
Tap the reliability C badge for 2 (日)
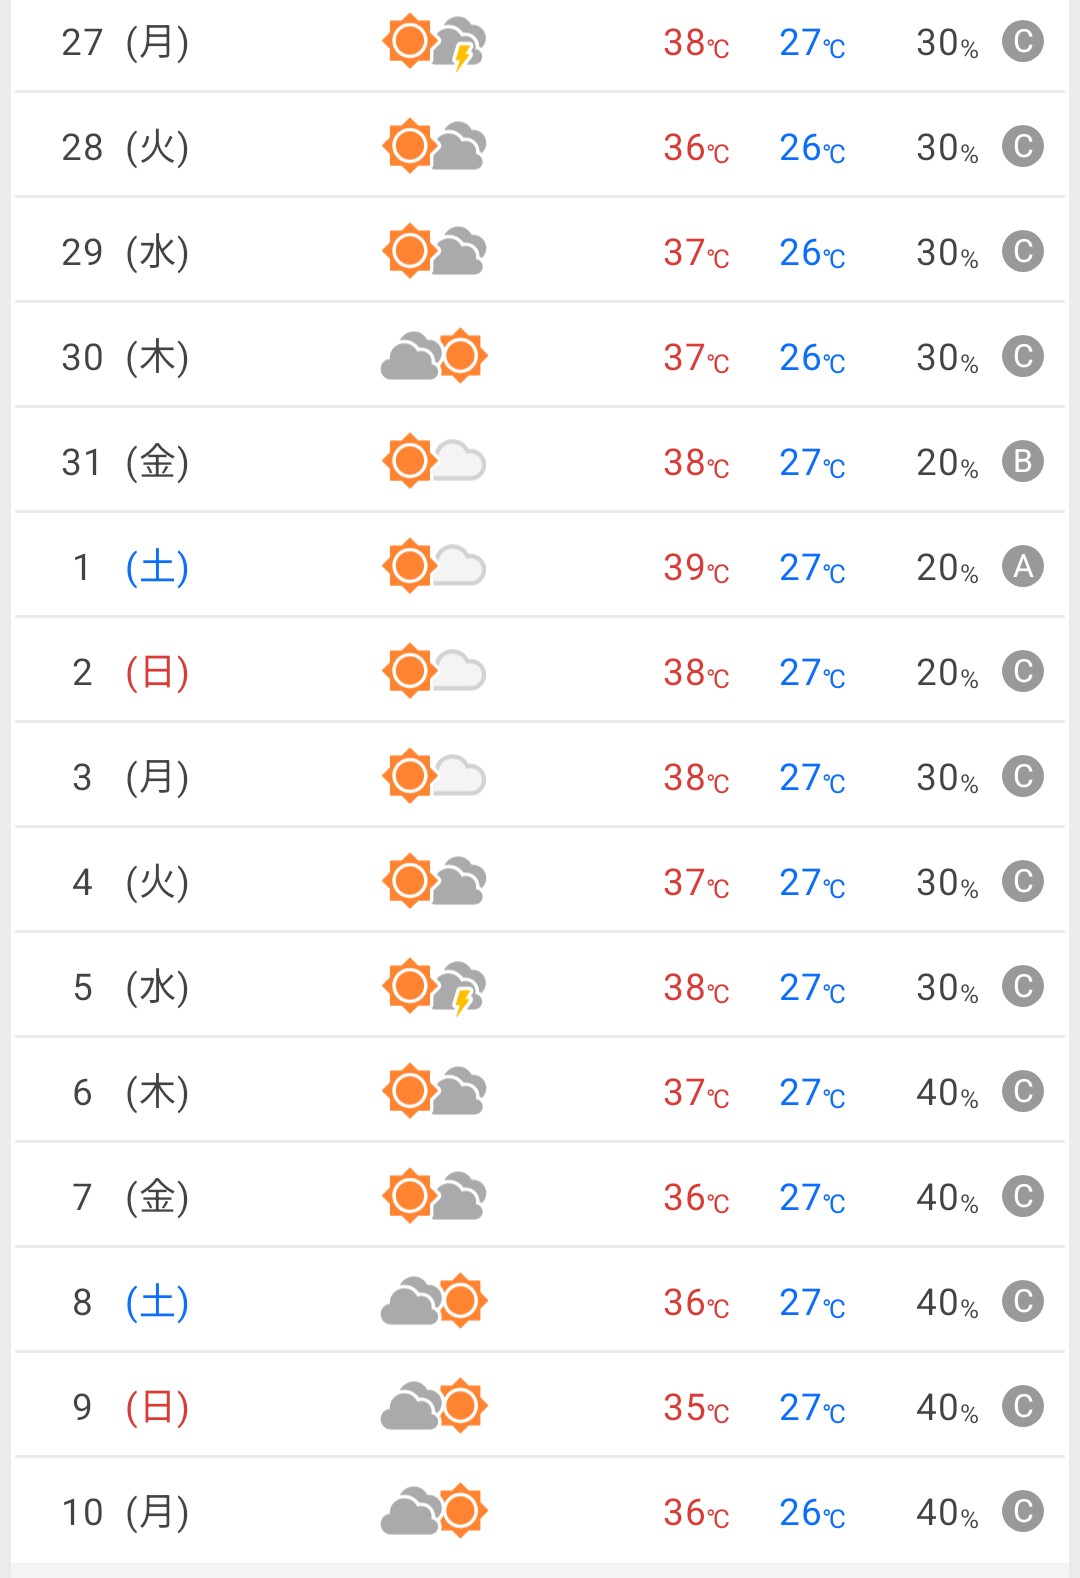tap(1023, 671)
